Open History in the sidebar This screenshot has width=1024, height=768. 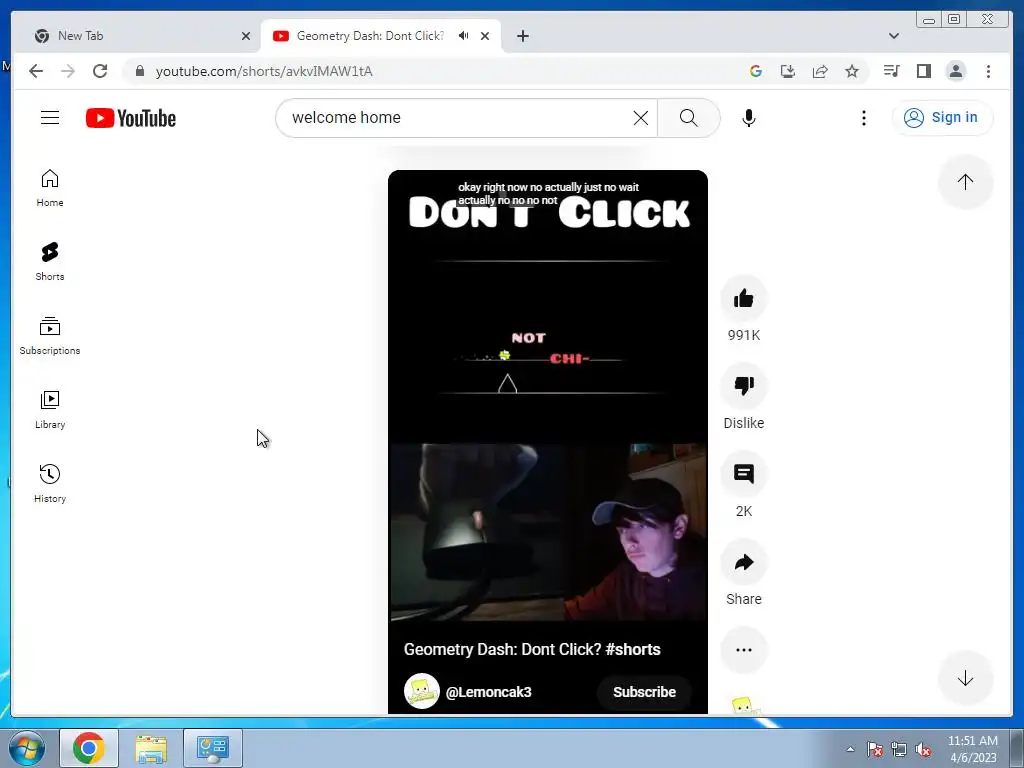50,483
